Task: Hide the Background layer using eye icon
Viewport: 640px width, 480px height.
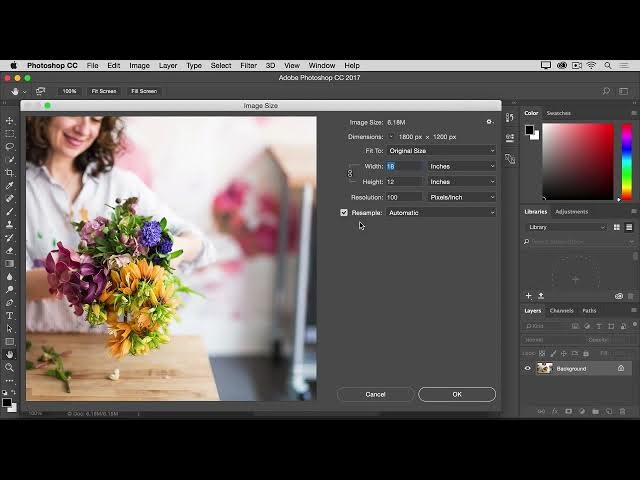Action: pyautogui.click(x=528, y=368)
